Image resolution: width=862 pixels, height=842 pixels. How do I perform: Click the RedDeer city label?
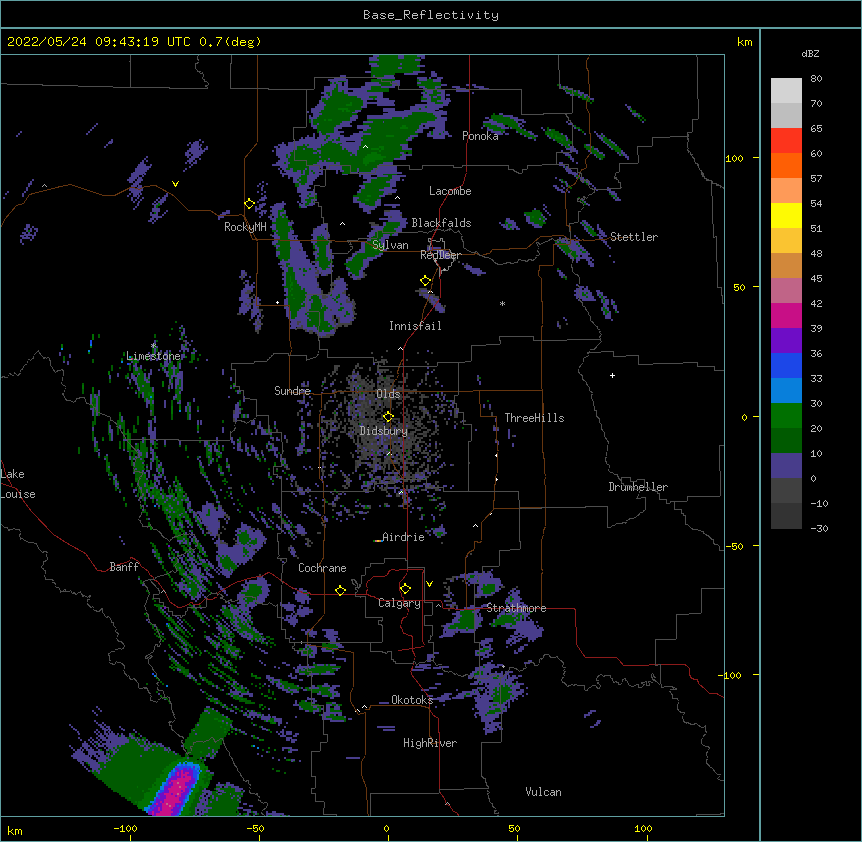tap(440, 254)
